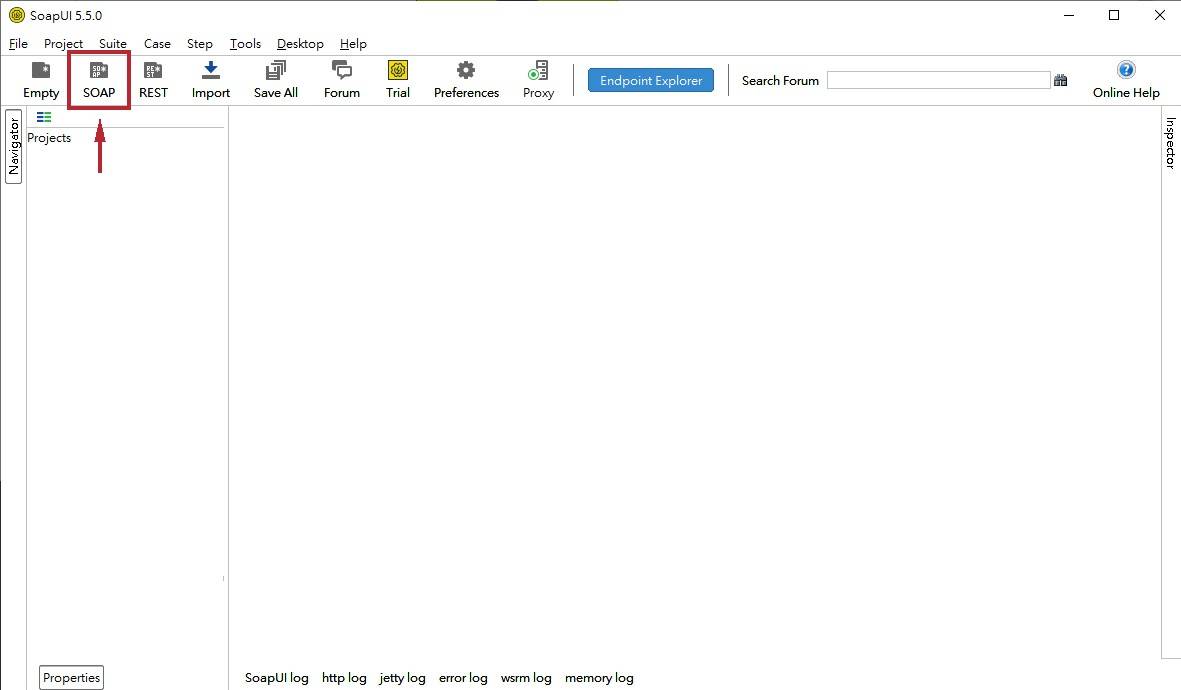
Task: Show the error log tab
Action: pos(463,678)
